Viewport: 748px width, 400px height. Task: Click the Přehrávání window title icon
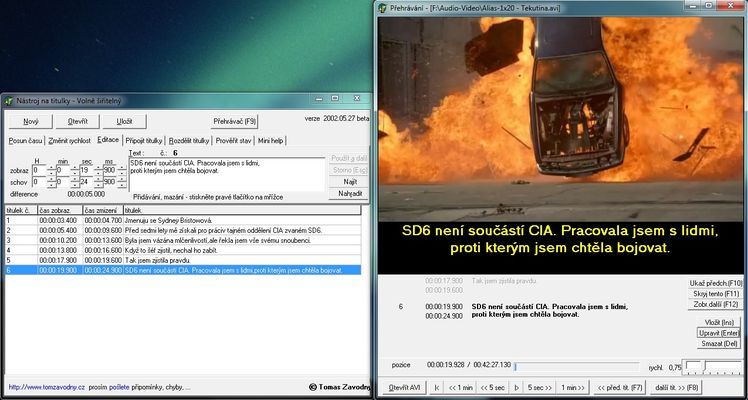click(x=383, y=8)
